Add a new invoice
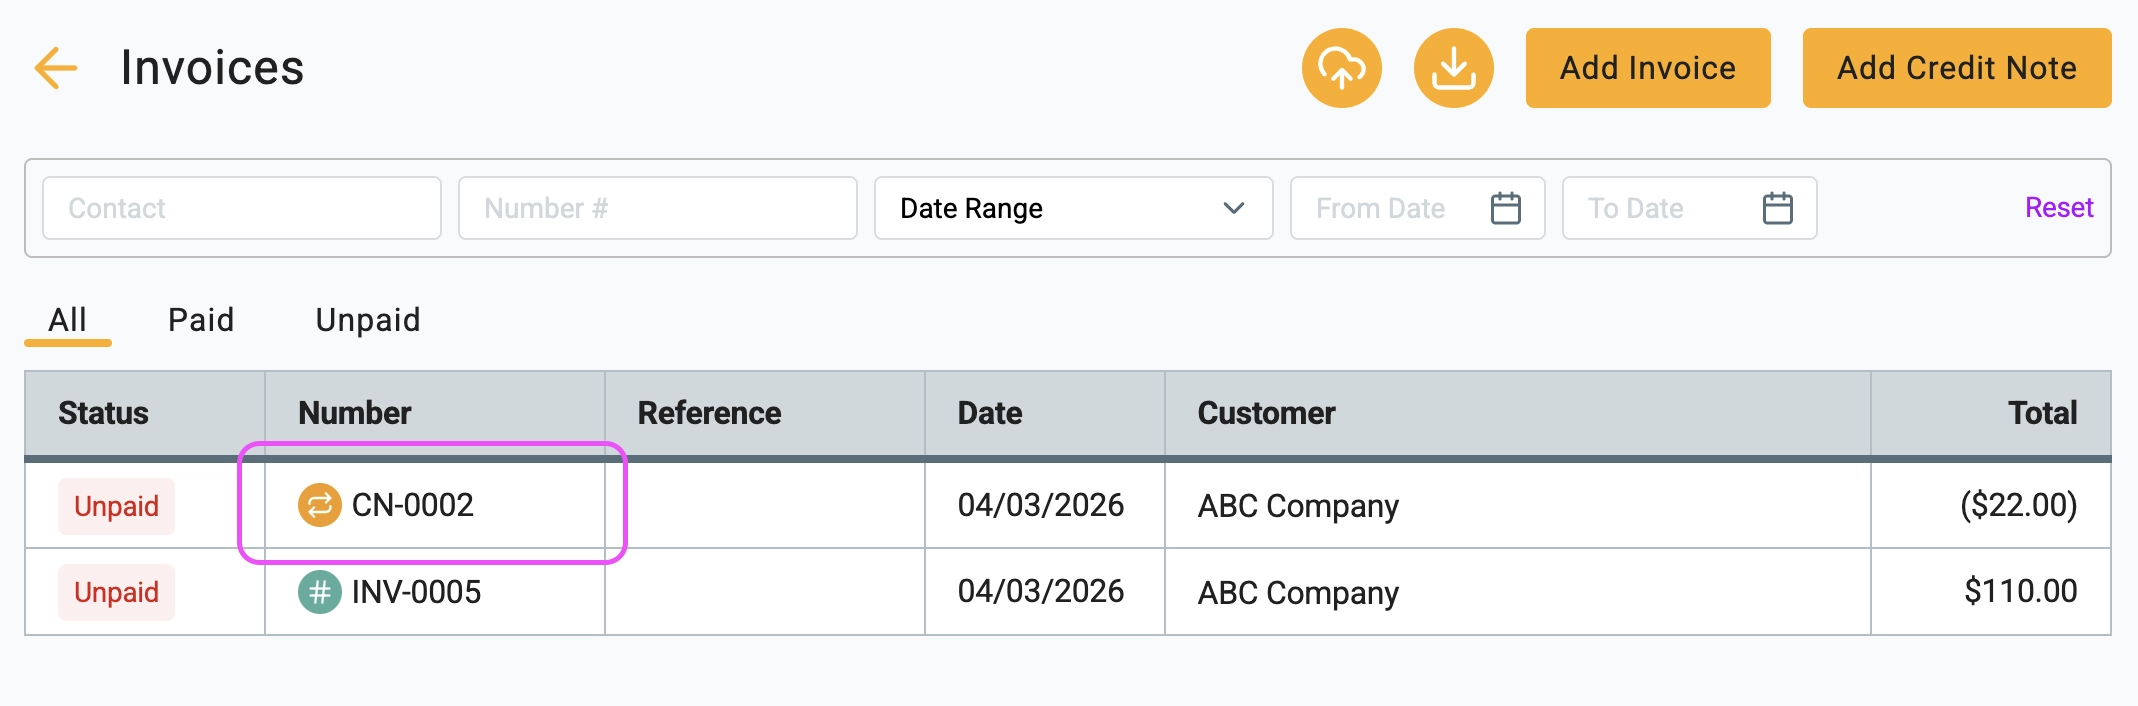The width and height of the screenshot is (2138, 706). pos(1648,68)
